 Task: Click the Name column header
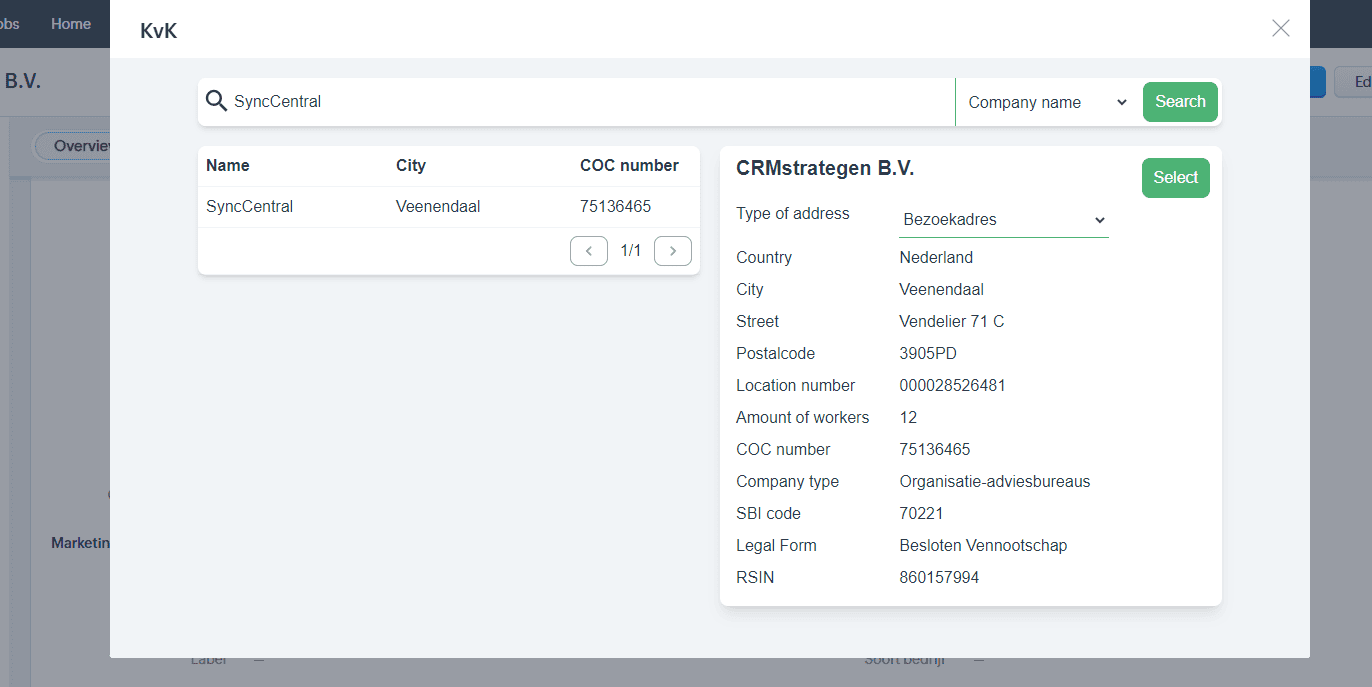click(228, 166)
